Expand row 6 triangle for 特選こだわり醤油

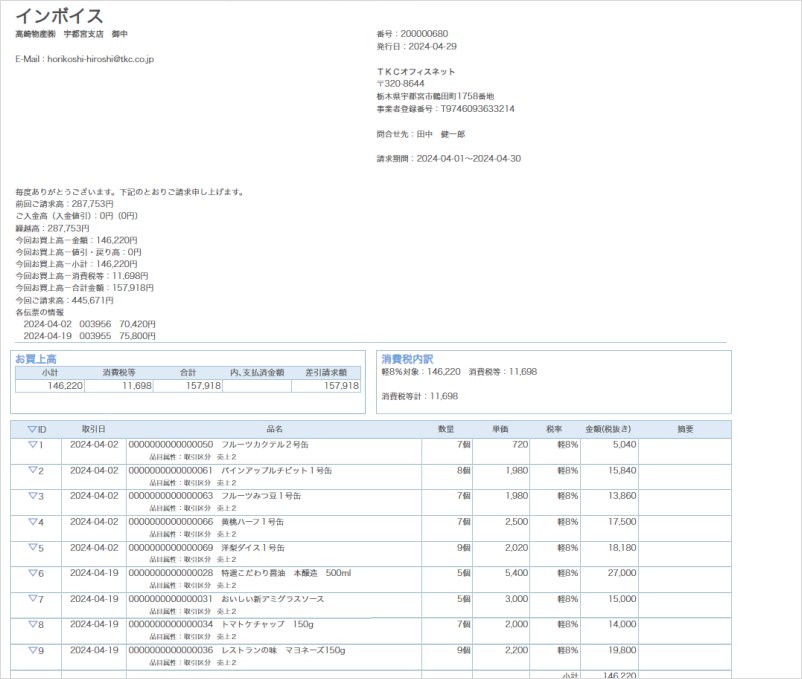pos(32,573)
